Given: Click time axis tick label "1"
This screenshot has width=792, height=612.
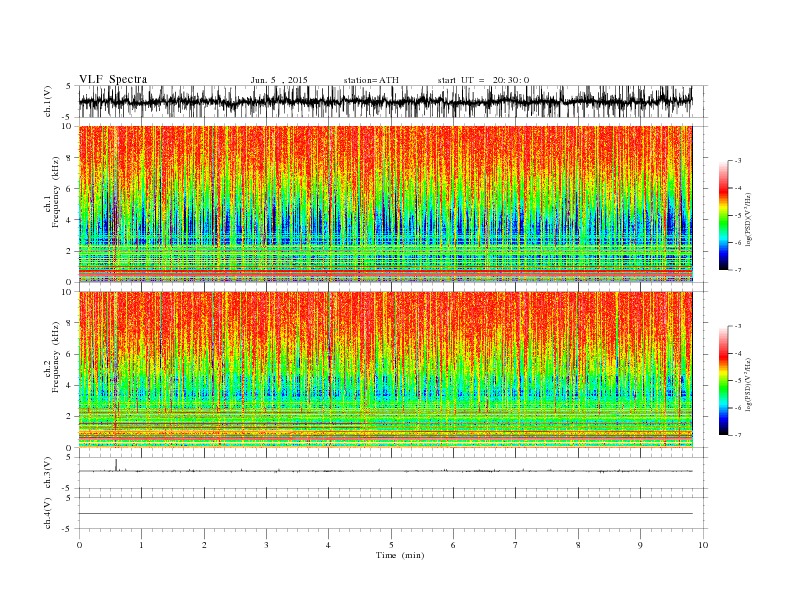Looking at the screenshot, I should coord(142,545).
